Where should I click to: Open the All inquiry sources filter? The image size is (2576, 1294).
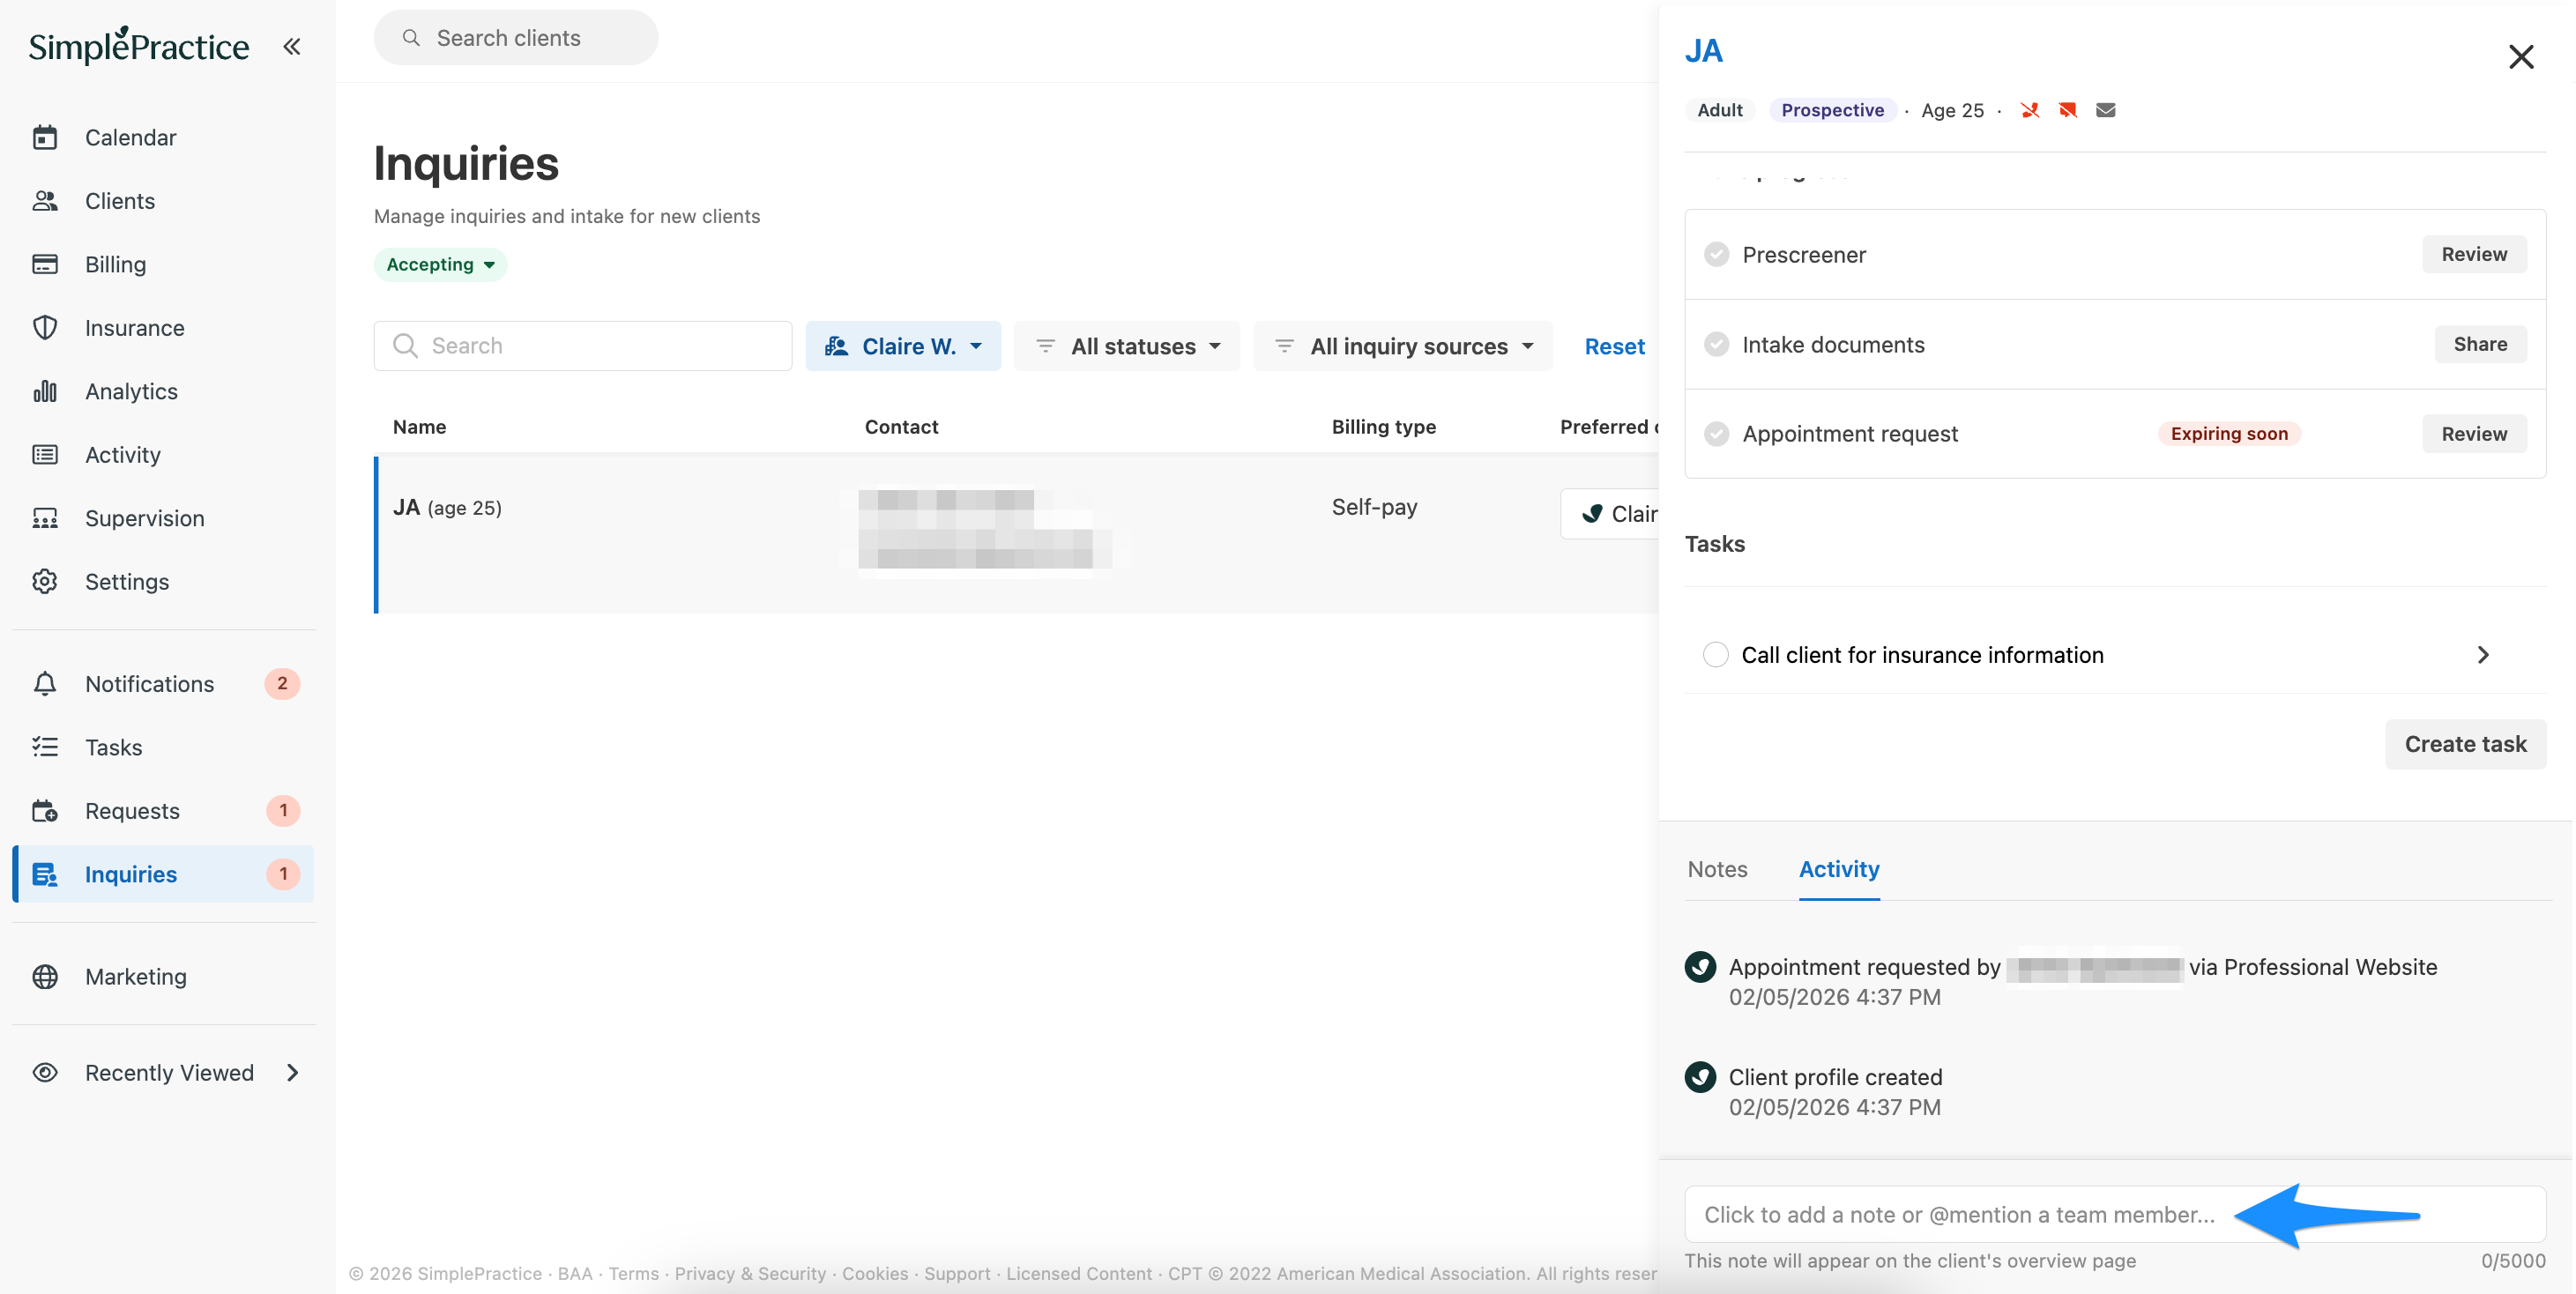coord(1403,346)
